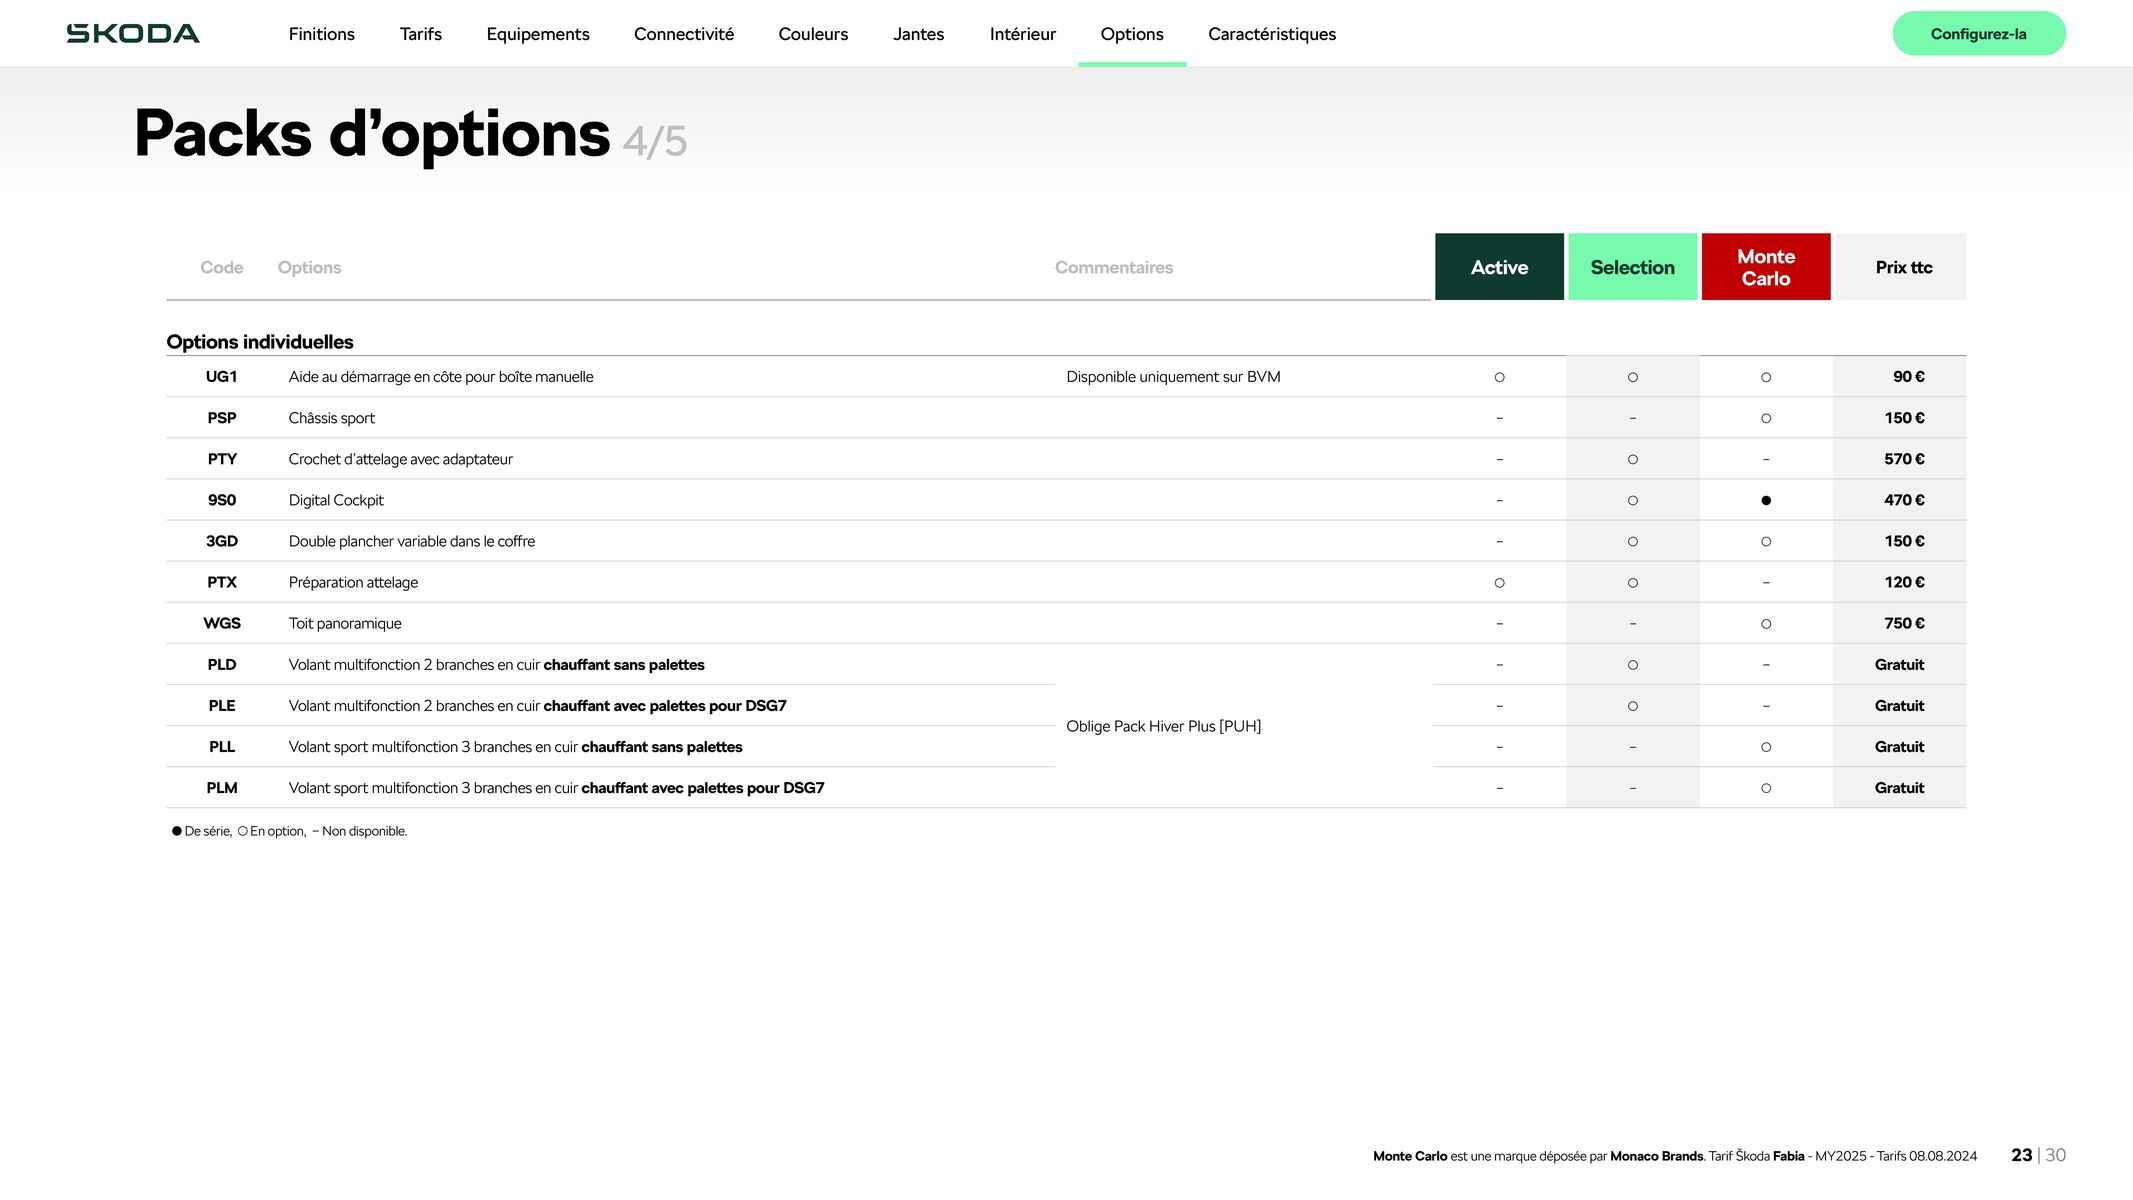Open the Tarifs section

point(420,34)
